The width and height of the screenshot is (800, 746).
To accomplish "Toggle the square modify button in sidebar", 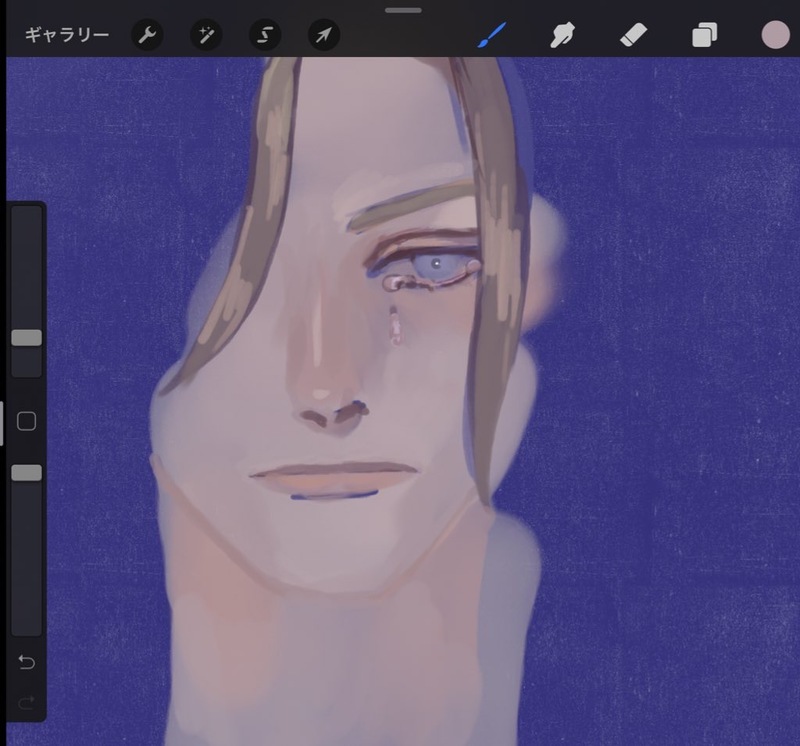I will click(27, 421).
